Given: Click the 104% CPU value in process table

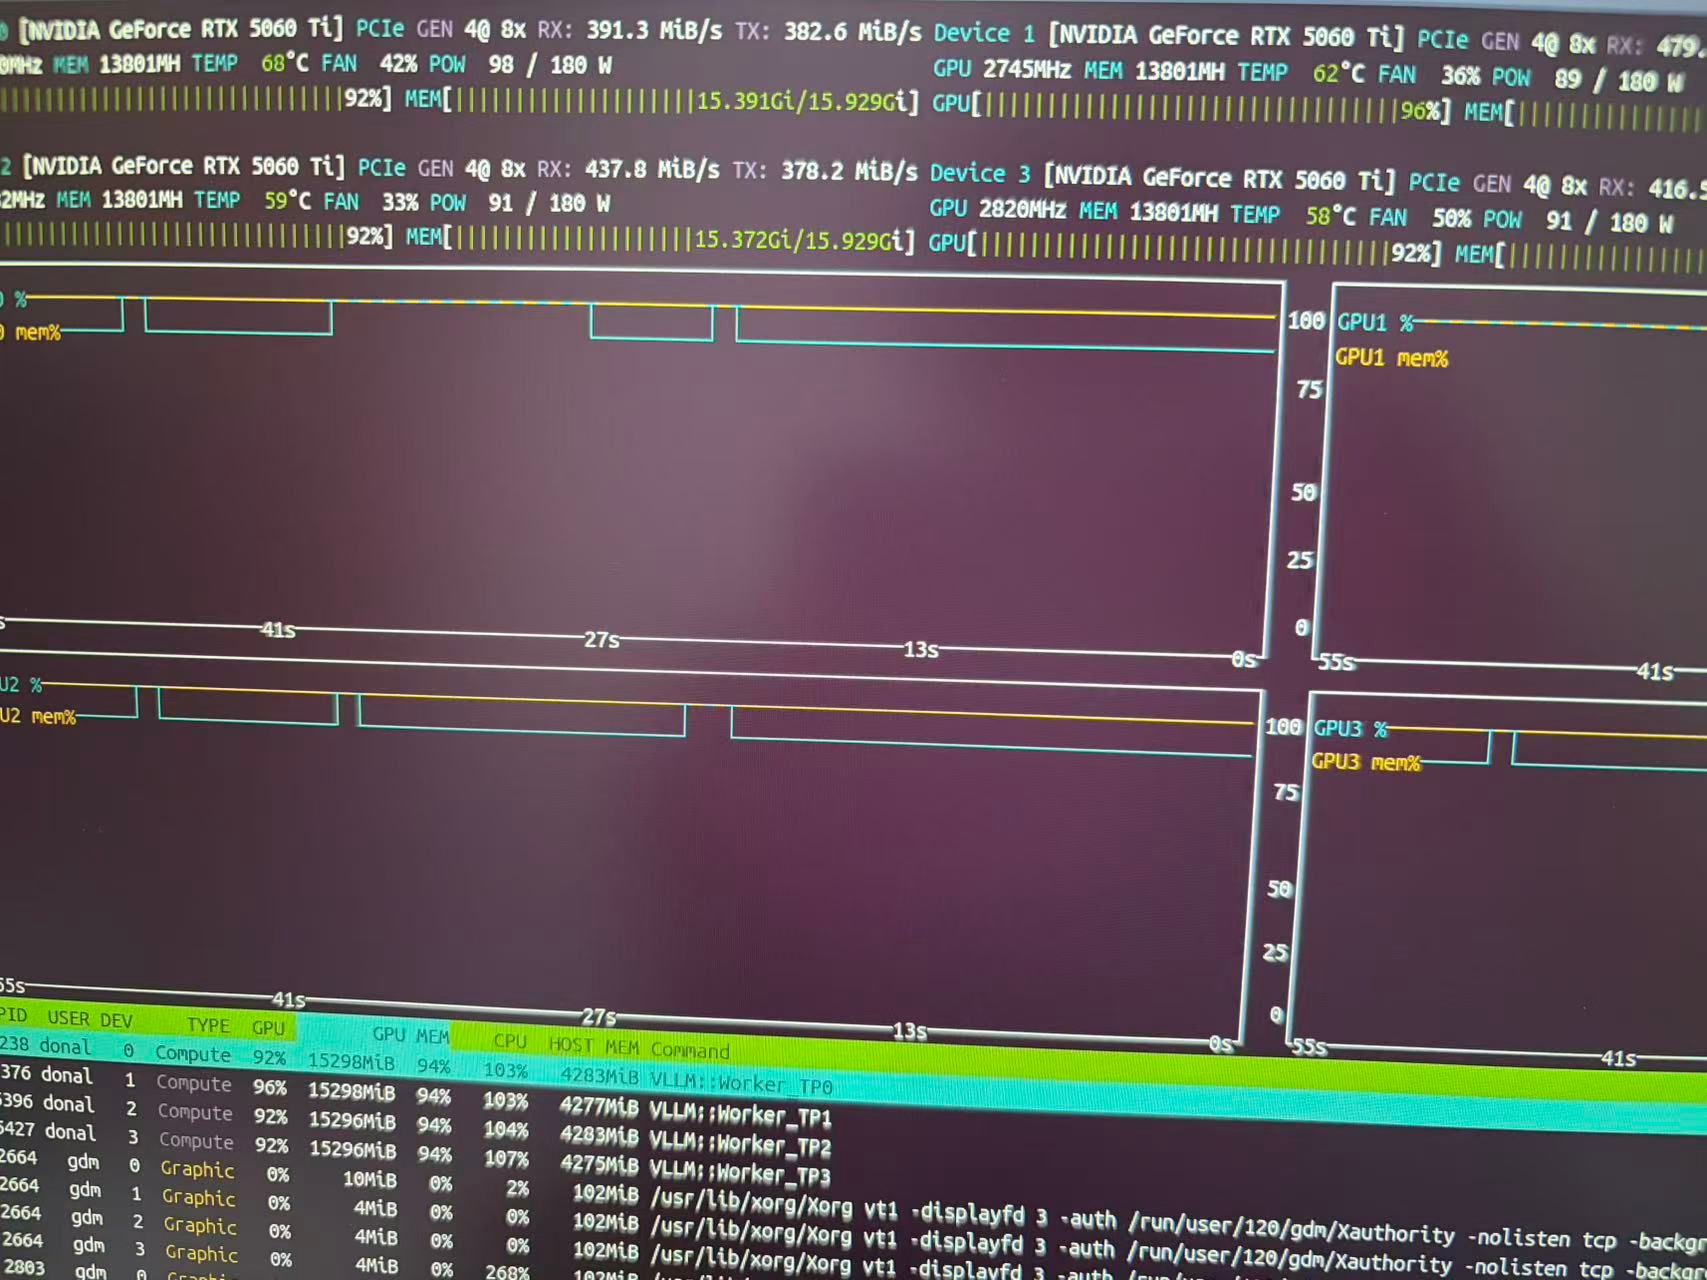Looking at the screenshot, I should coord(506,1130).
